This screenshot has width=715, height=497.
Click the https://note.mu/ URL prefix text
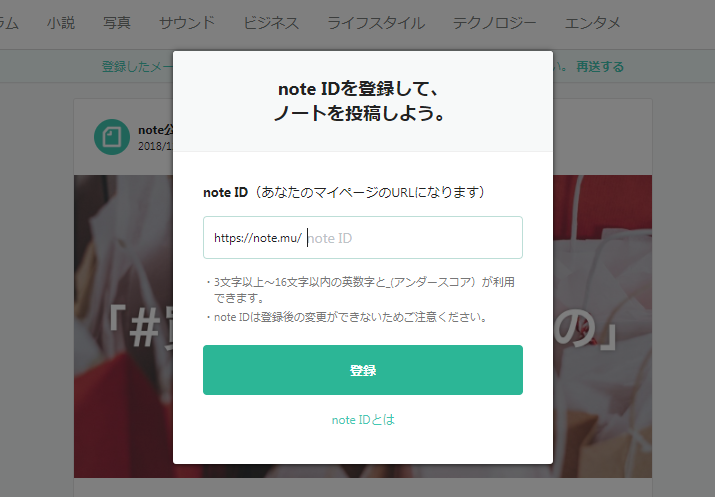click(258, 238)
